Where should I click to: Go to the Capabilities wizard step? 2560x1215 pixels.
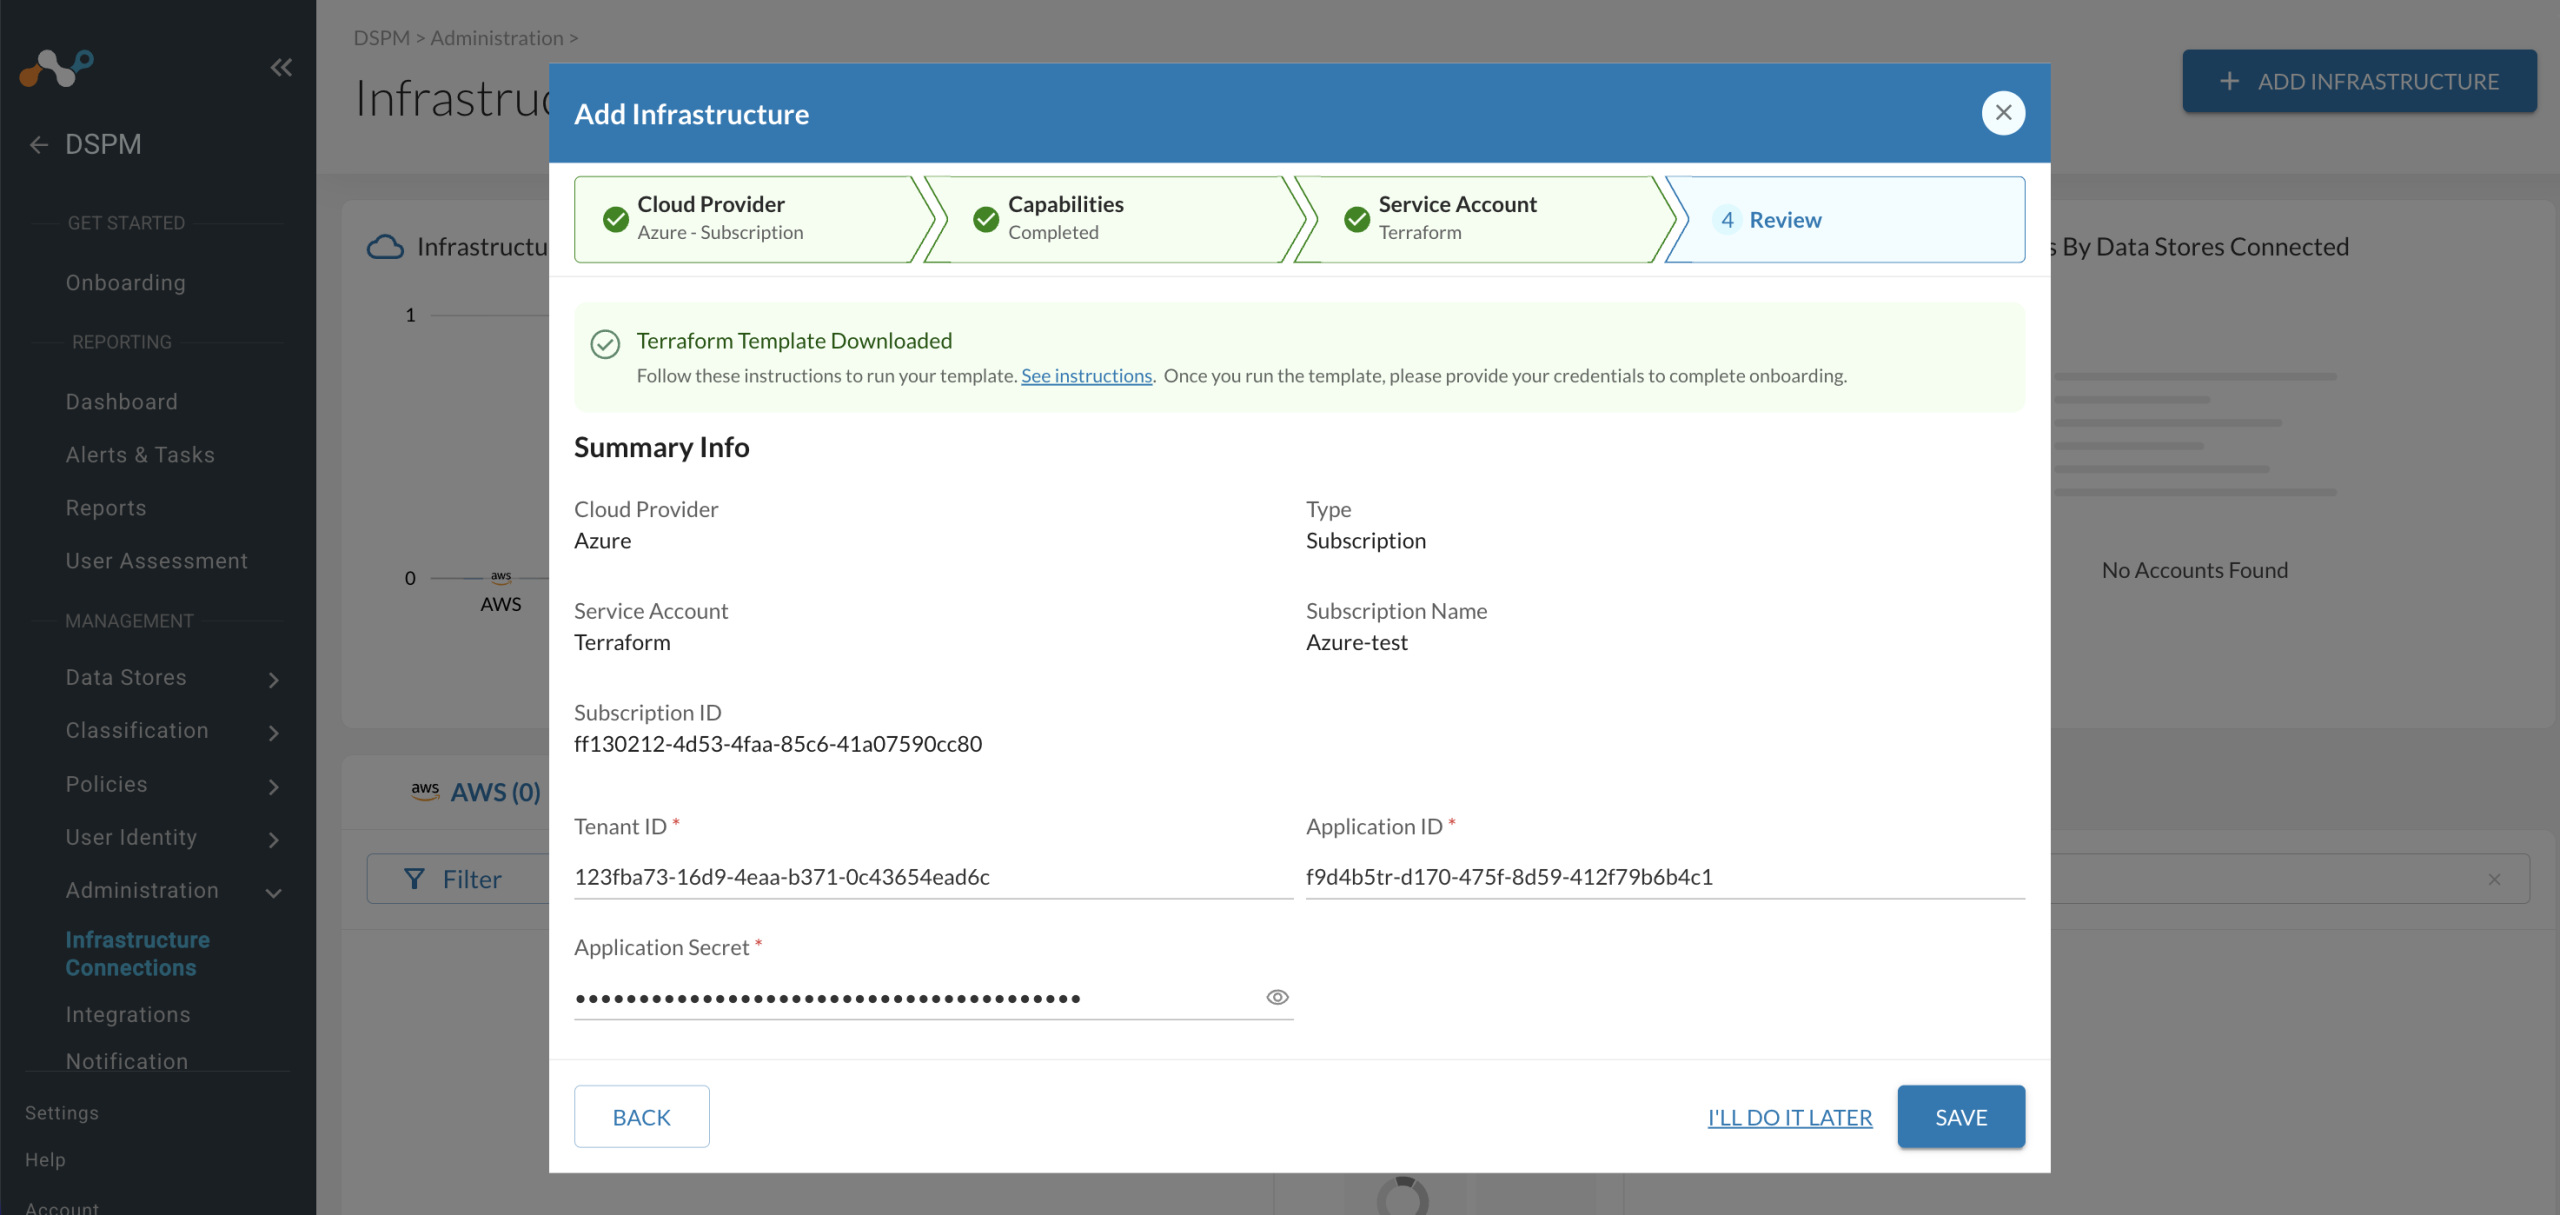1115,219
